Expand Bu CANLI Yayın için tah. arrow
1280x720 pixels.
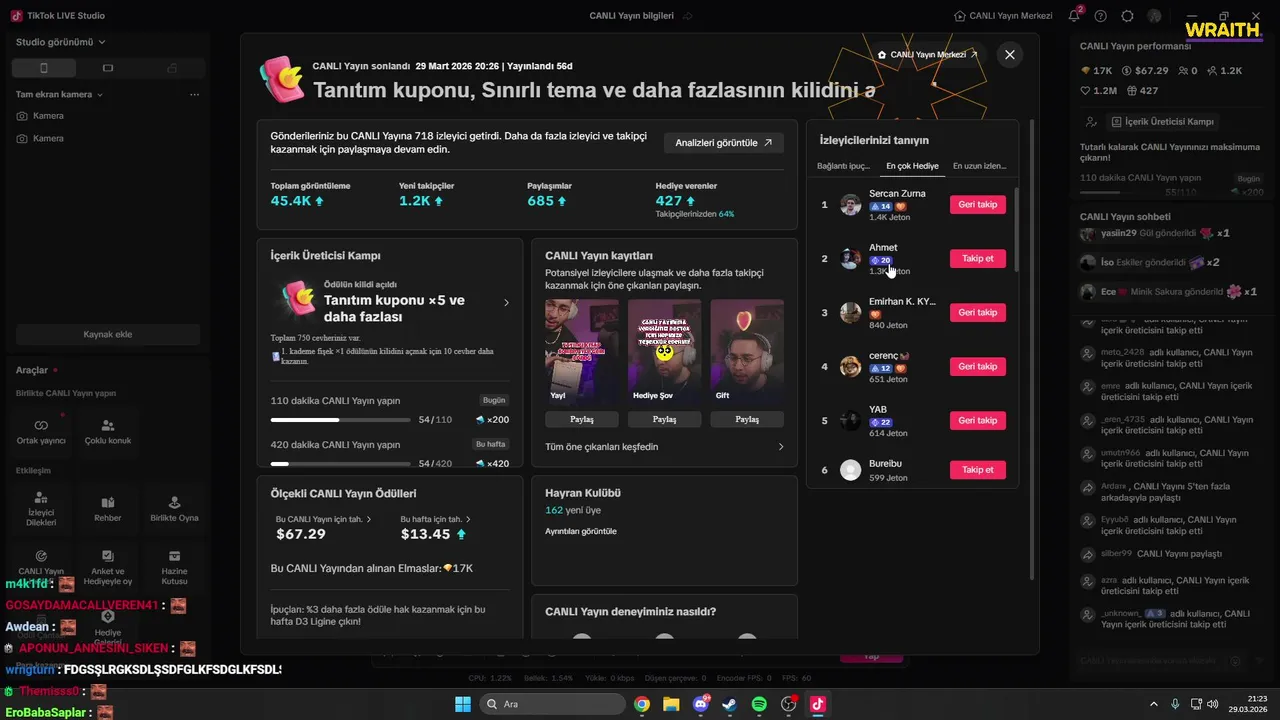tap(369, 519)
